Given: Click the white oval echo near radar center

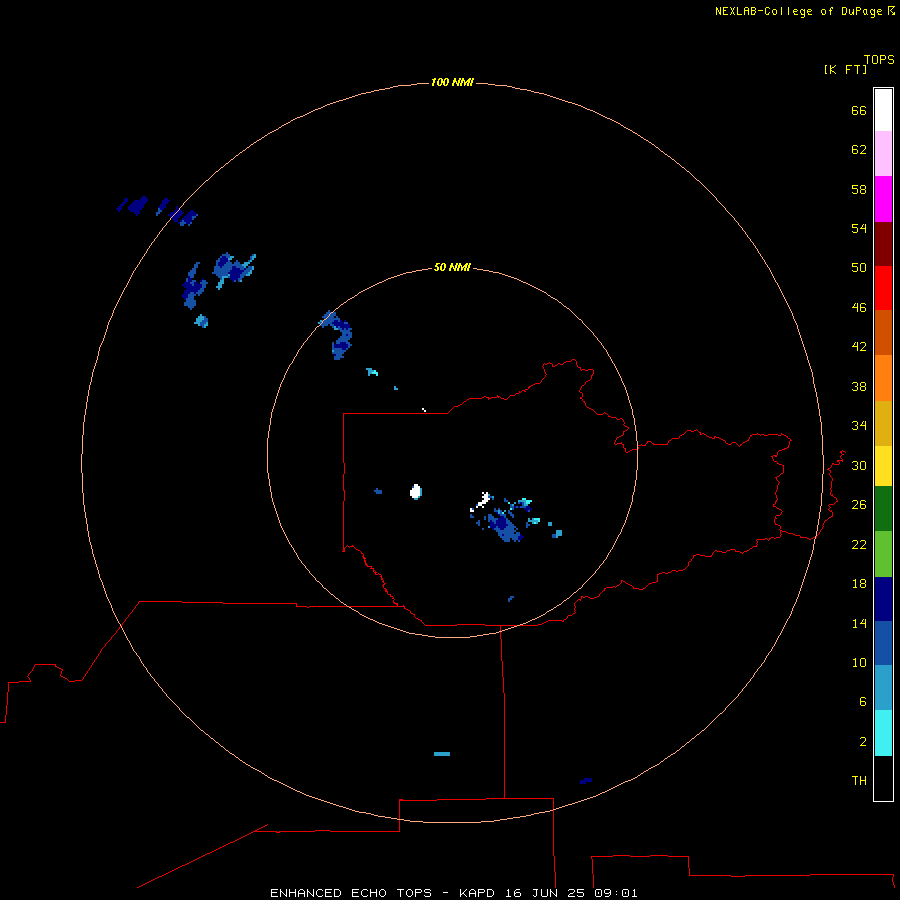Looking at the screenshot, I should [x=416, y=492].
